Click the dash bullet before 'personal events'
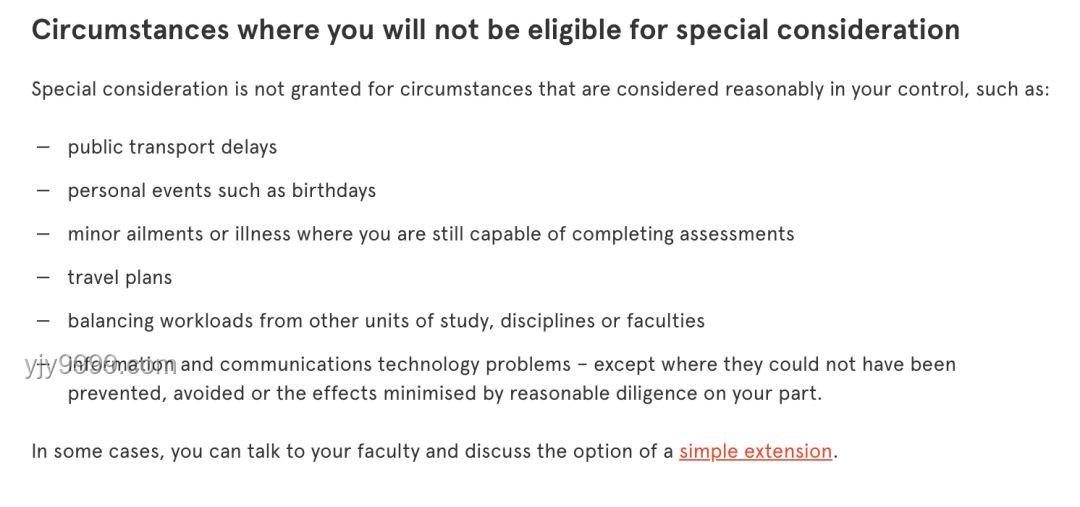The width and height of the screenshot is (1080, 507). click(x=43, y=191)
